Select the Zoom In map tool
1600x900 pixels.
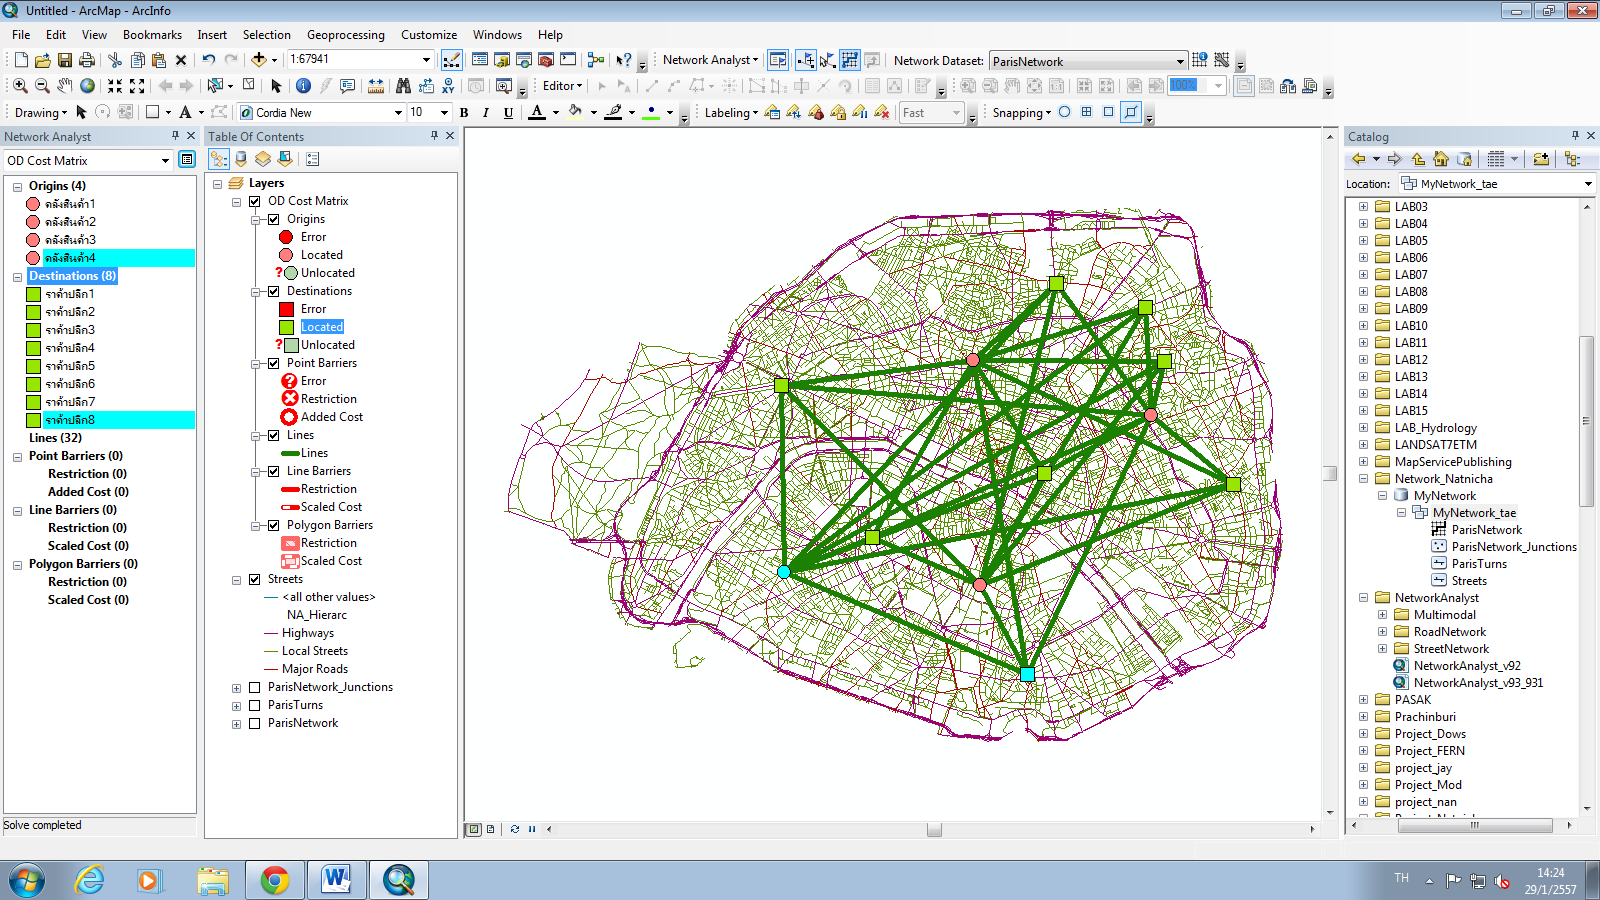pyautogui.click(x=19, y=85)
